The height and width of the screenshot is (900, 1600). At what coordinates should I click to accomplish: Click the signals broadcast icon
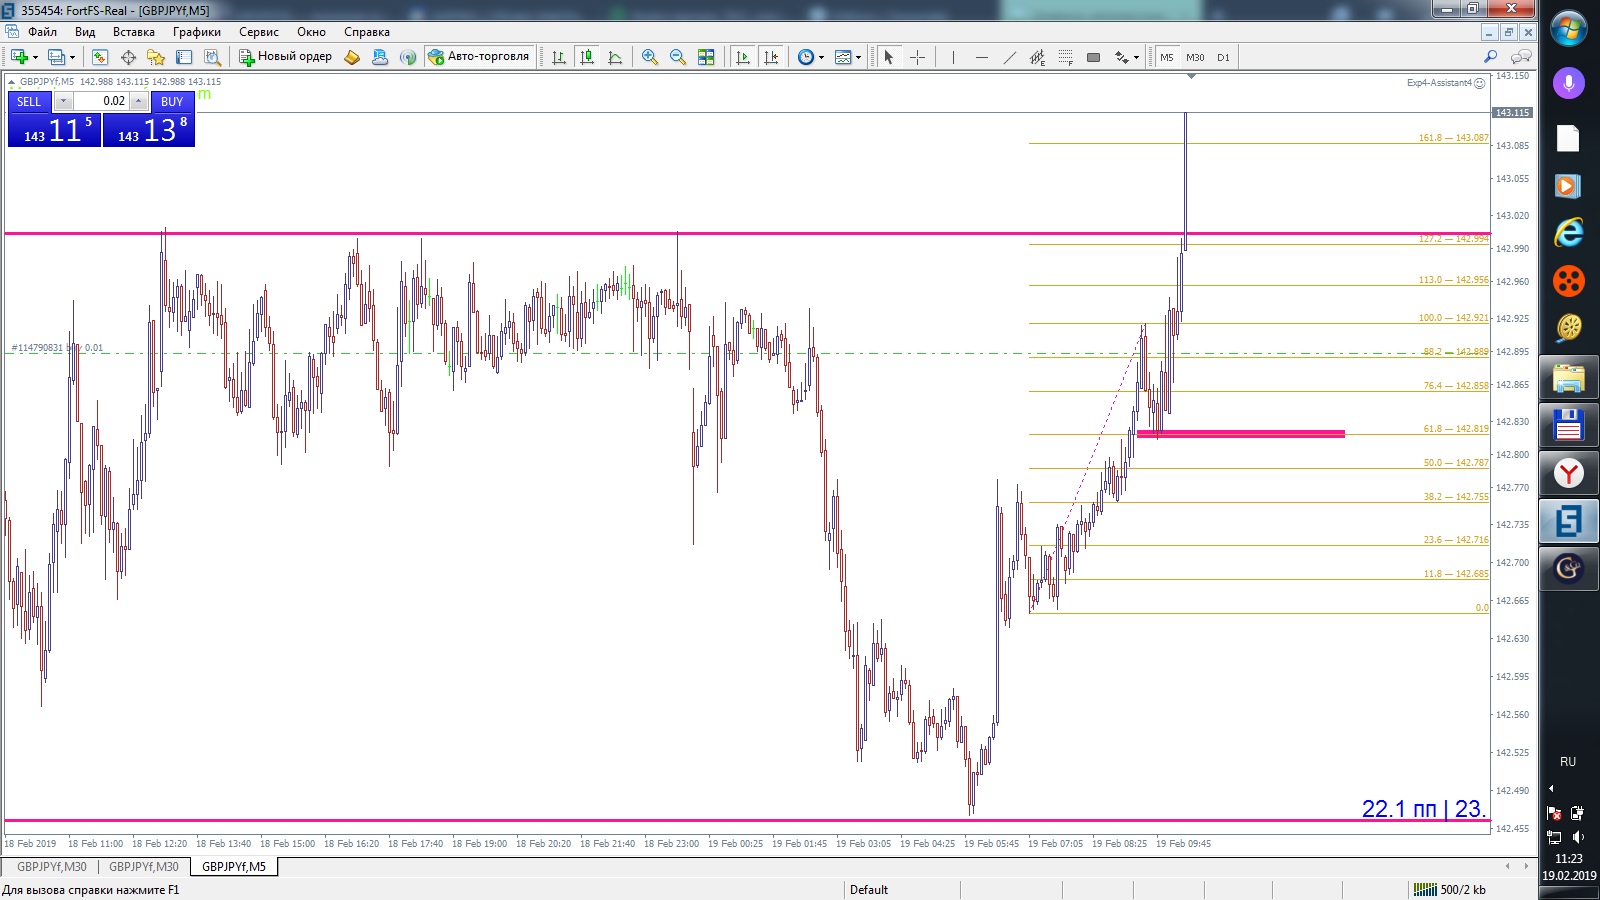coord(408,57)
